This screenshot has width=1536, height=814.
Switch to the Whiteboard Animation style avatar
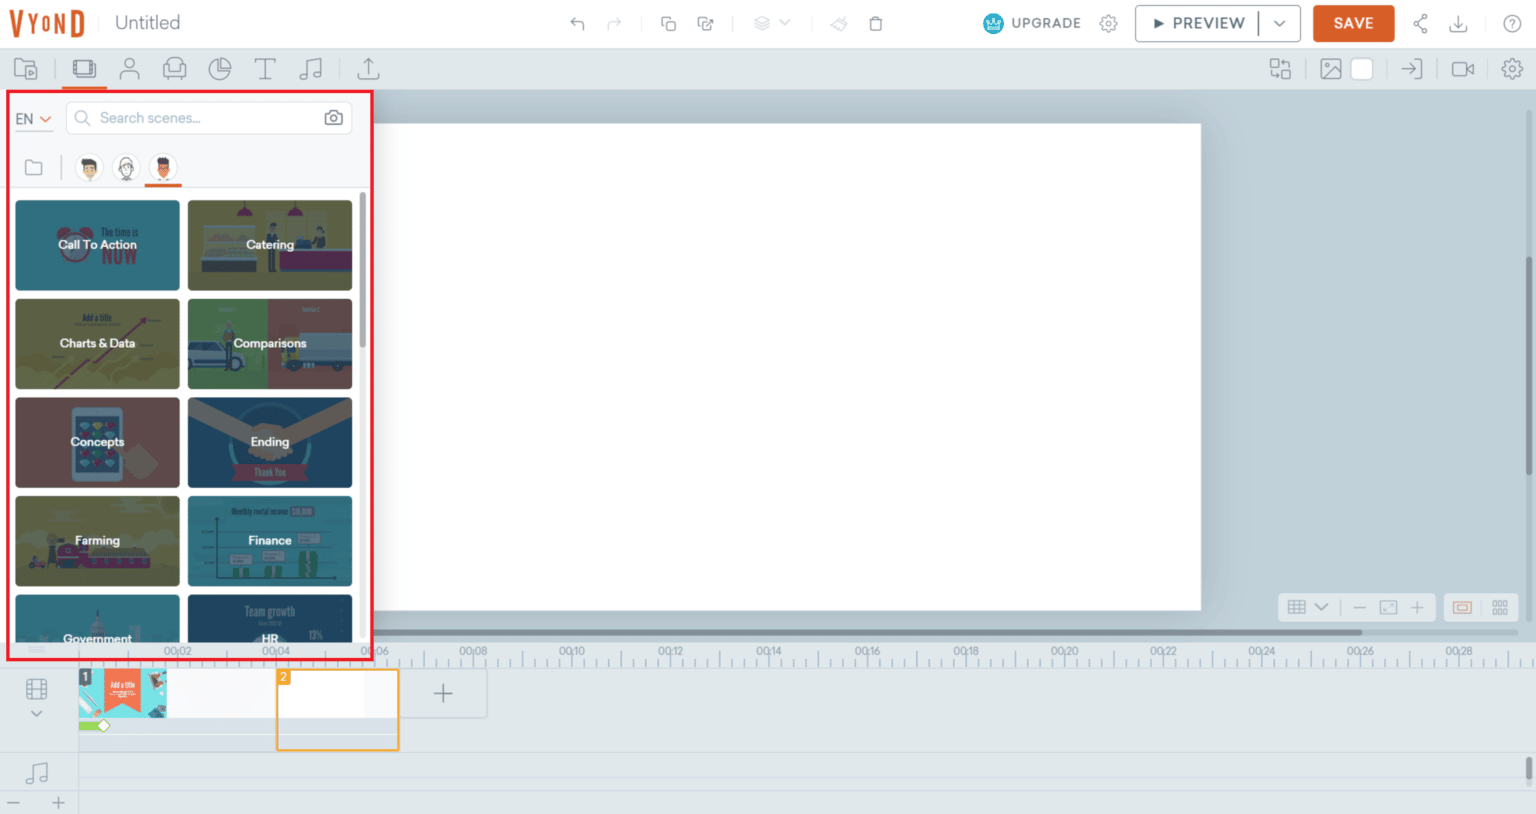click(x=126, y=168)
